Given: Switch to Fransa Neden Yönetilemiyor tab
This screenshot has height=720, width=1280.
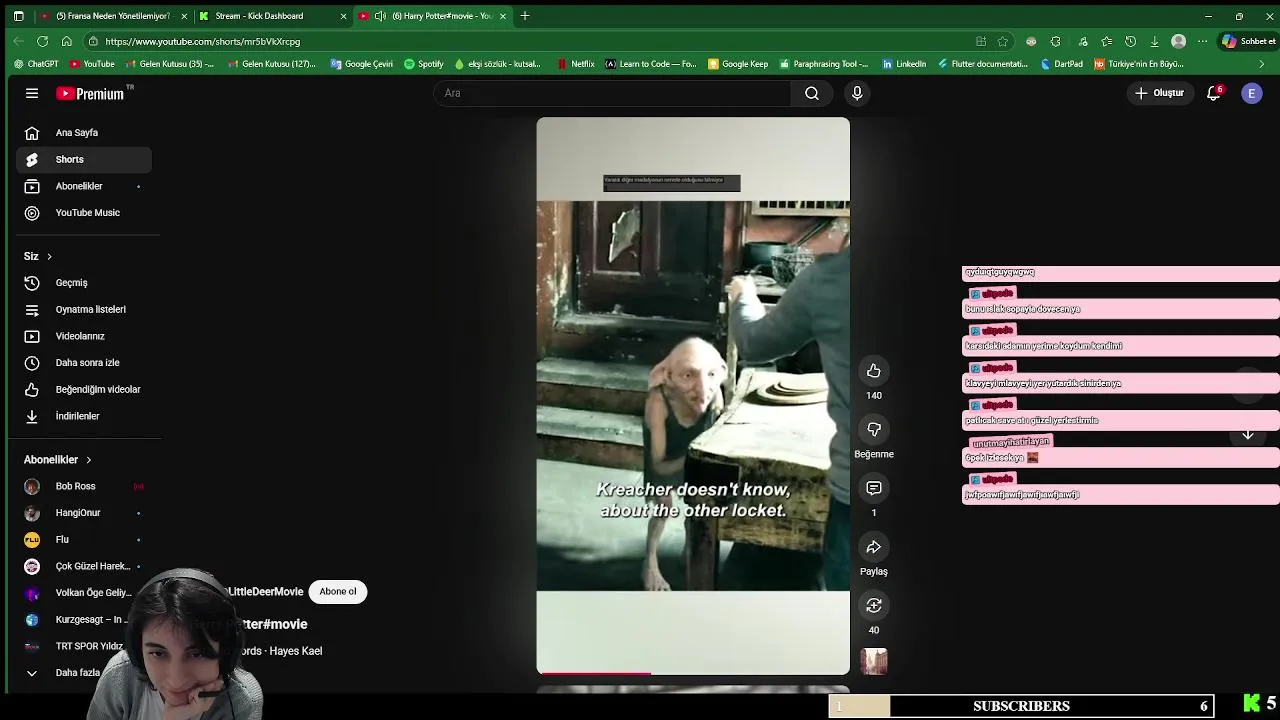Looking at the screenshot, I should (x=112, y=16).
